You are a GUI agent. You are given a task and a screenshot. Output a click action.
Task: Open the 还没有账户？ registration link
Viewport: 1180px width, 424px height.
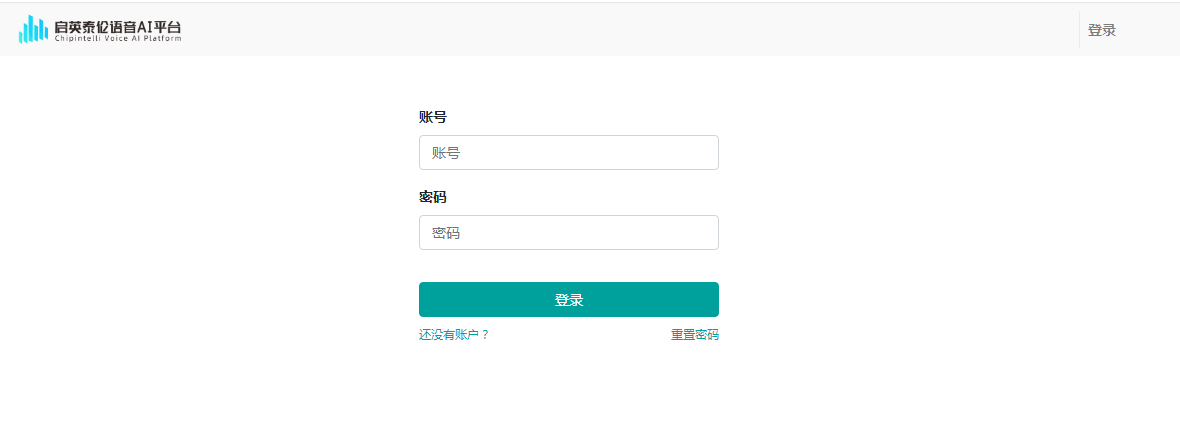click(x=454, y=335)
